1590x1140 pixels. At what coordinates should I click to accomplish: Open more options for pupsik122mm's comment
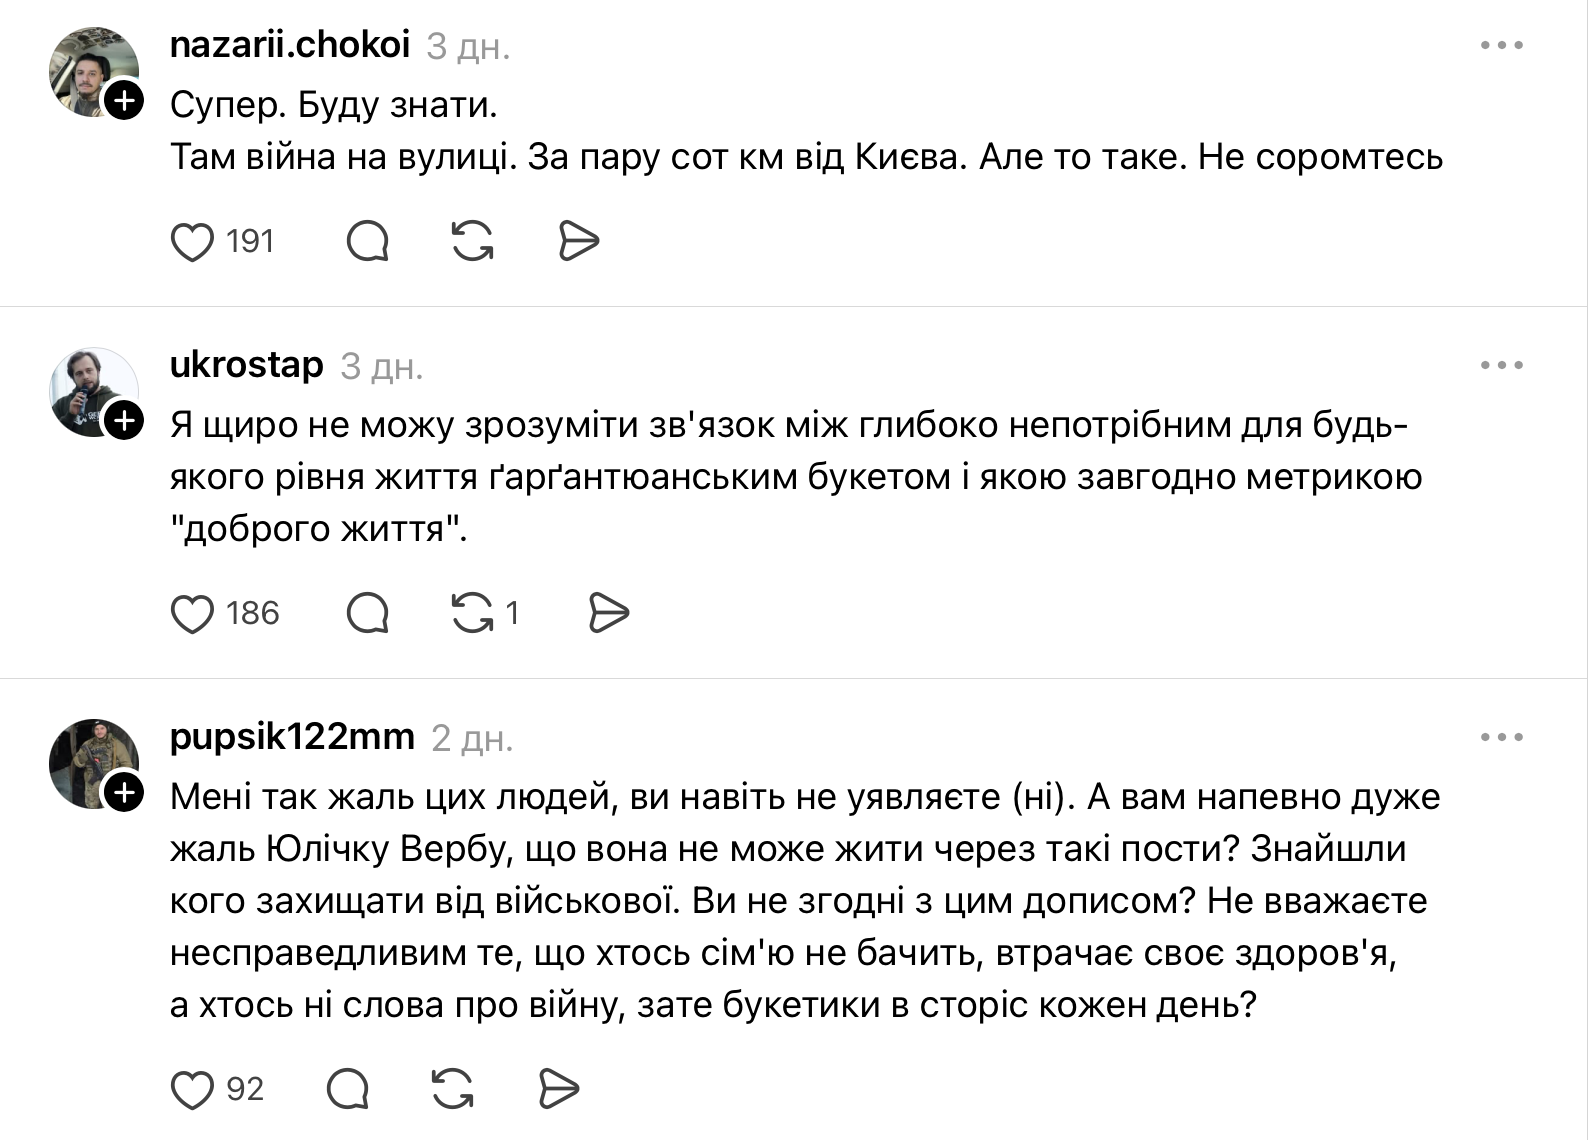pos(1502,738)
